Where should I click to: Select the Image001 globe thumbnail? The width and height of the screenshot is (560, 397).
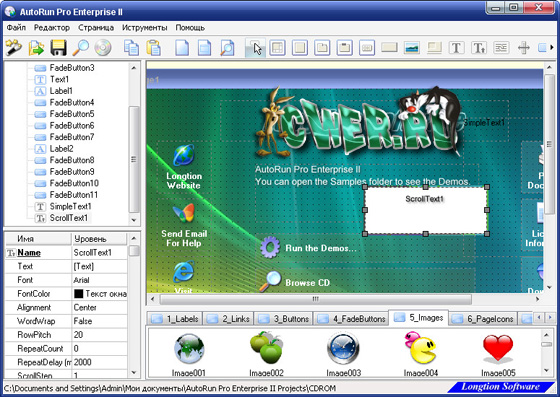pos(189,348)
